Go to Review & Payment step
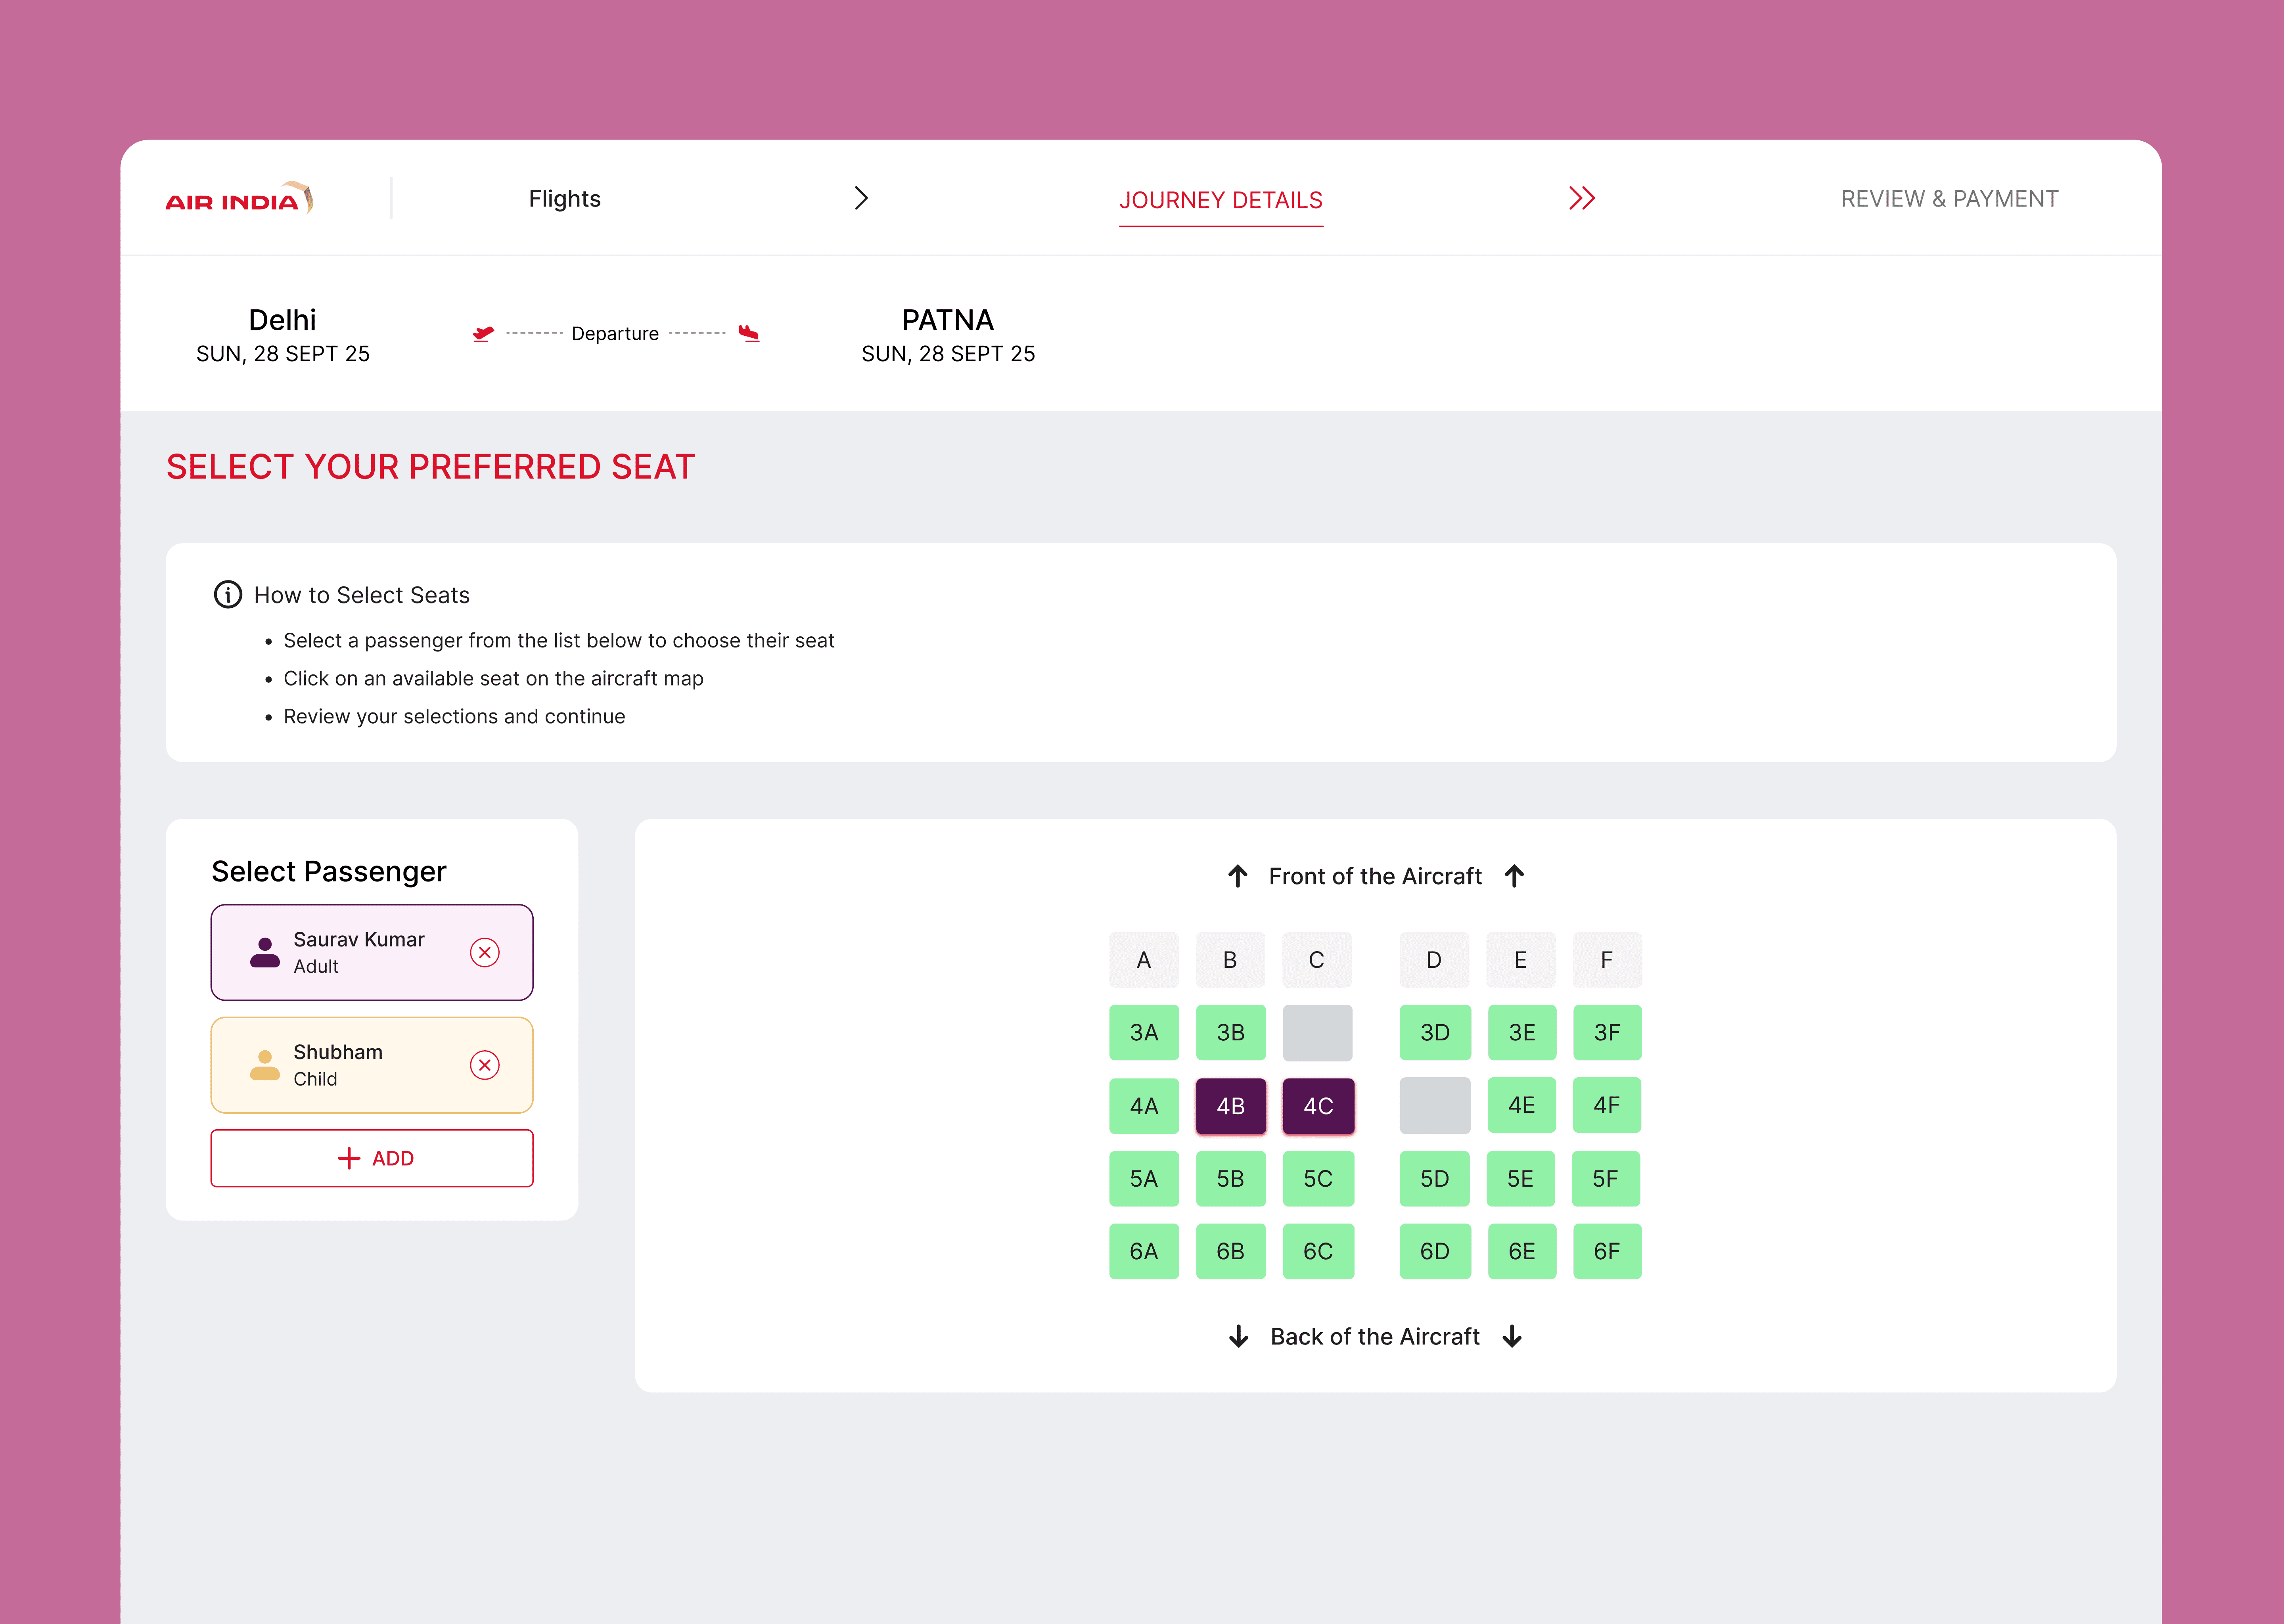 (1949, 199)
